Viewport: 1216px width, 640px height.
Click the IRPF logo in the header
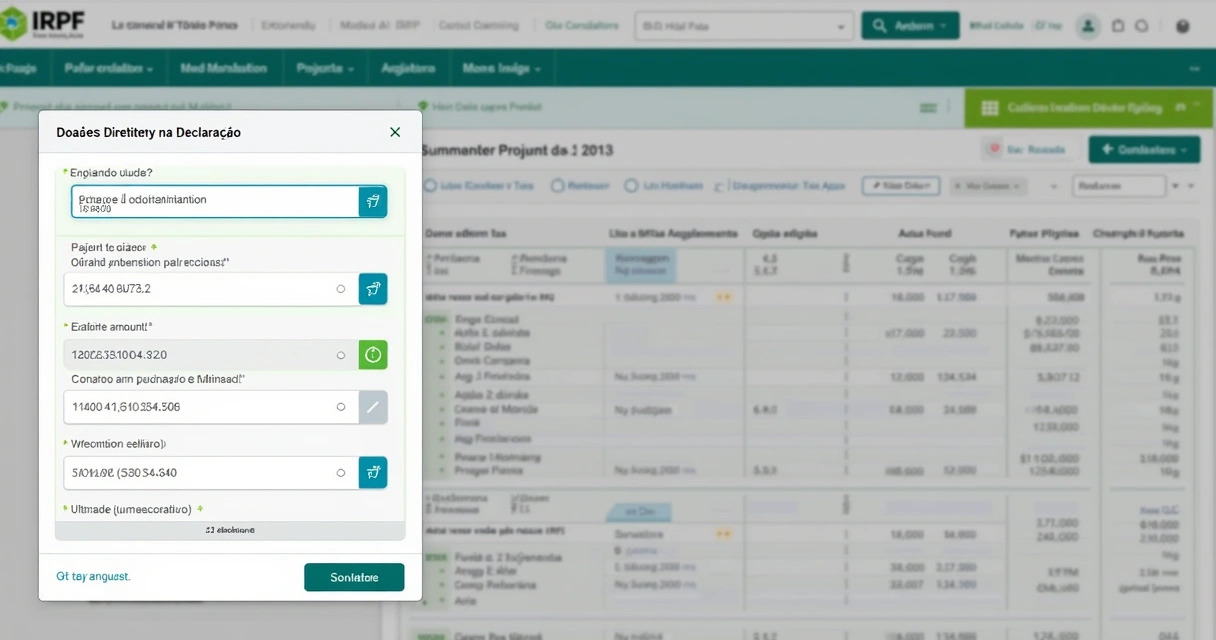click(x=44, y=24)
